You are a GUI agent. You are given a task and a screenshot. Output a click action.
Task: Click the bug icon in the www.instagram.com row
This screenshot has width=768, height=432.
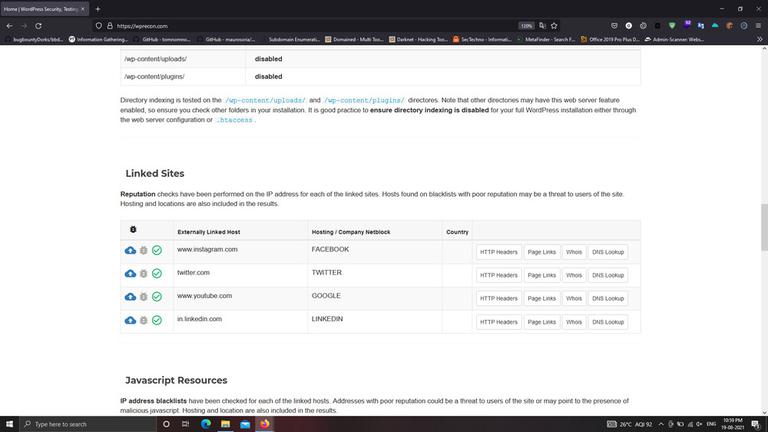(x=144, y=250)
